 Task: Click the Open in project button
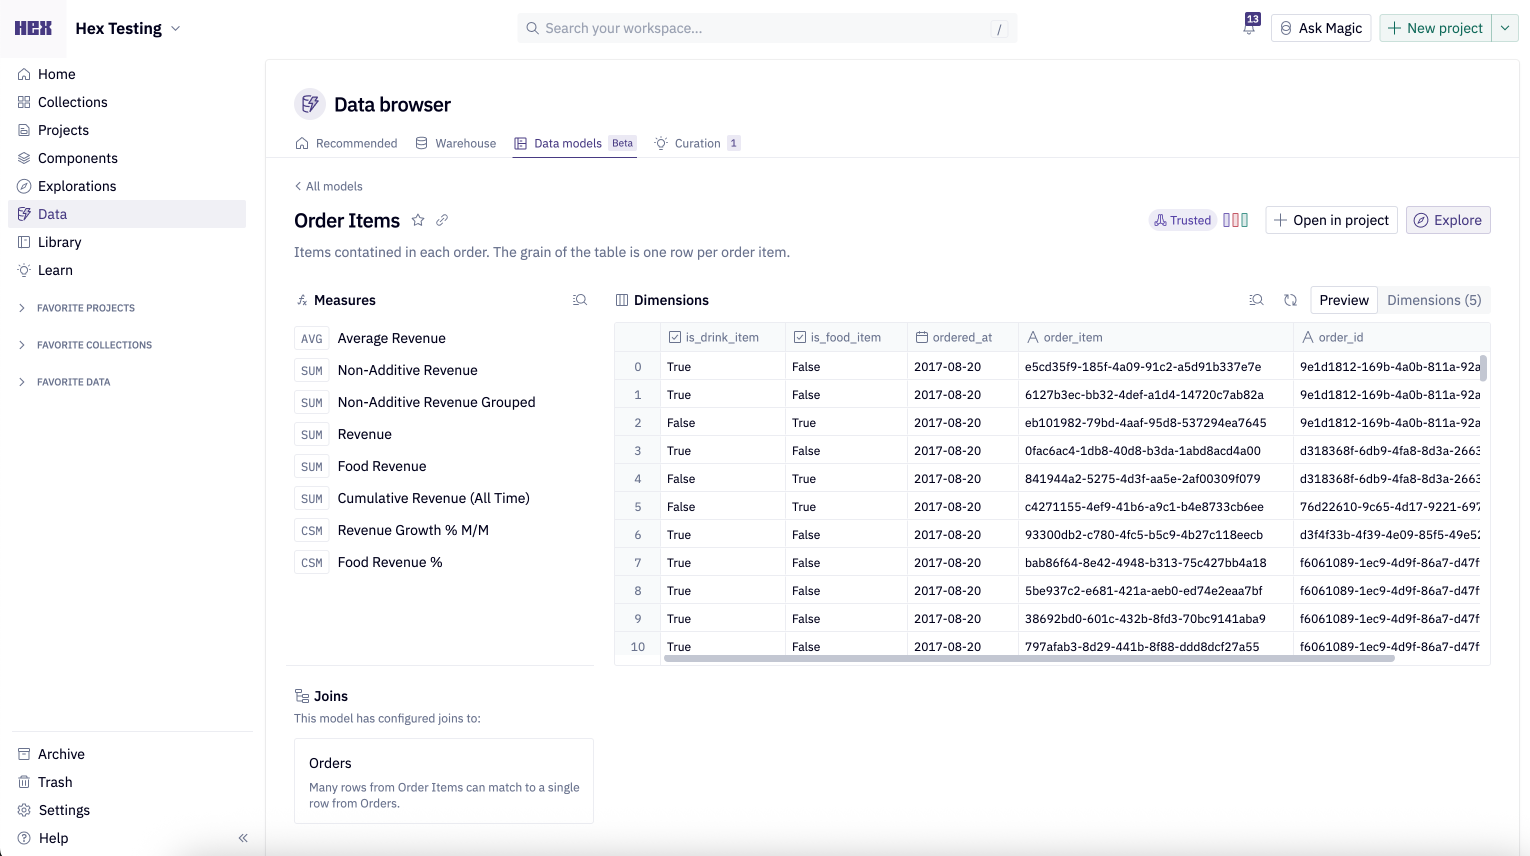(x=1331, y=220)
